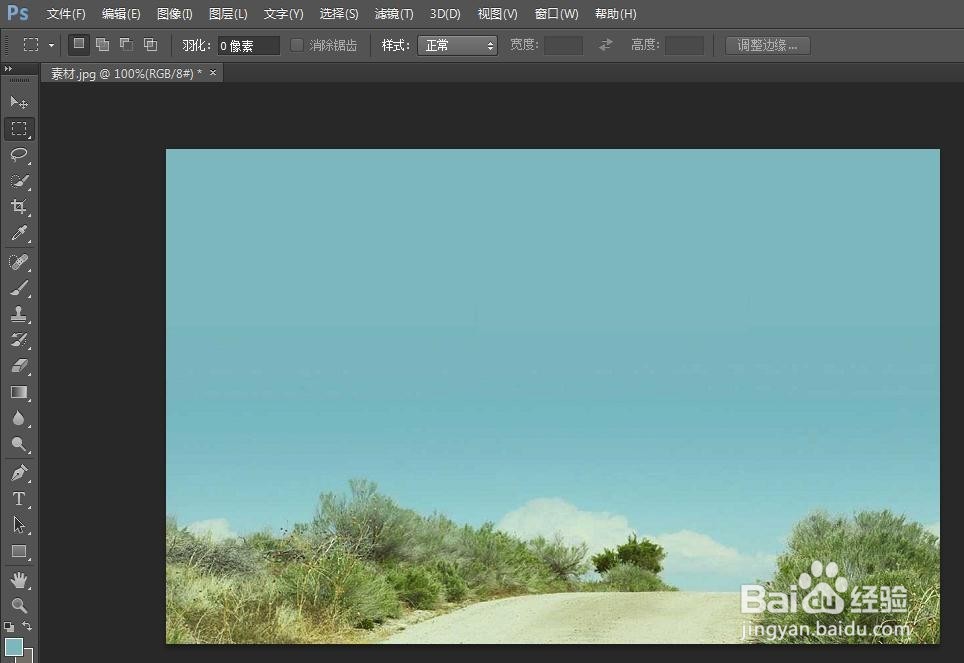Close the 素材.jpg document tab
The image size is (964, 663).
[213, 73]
